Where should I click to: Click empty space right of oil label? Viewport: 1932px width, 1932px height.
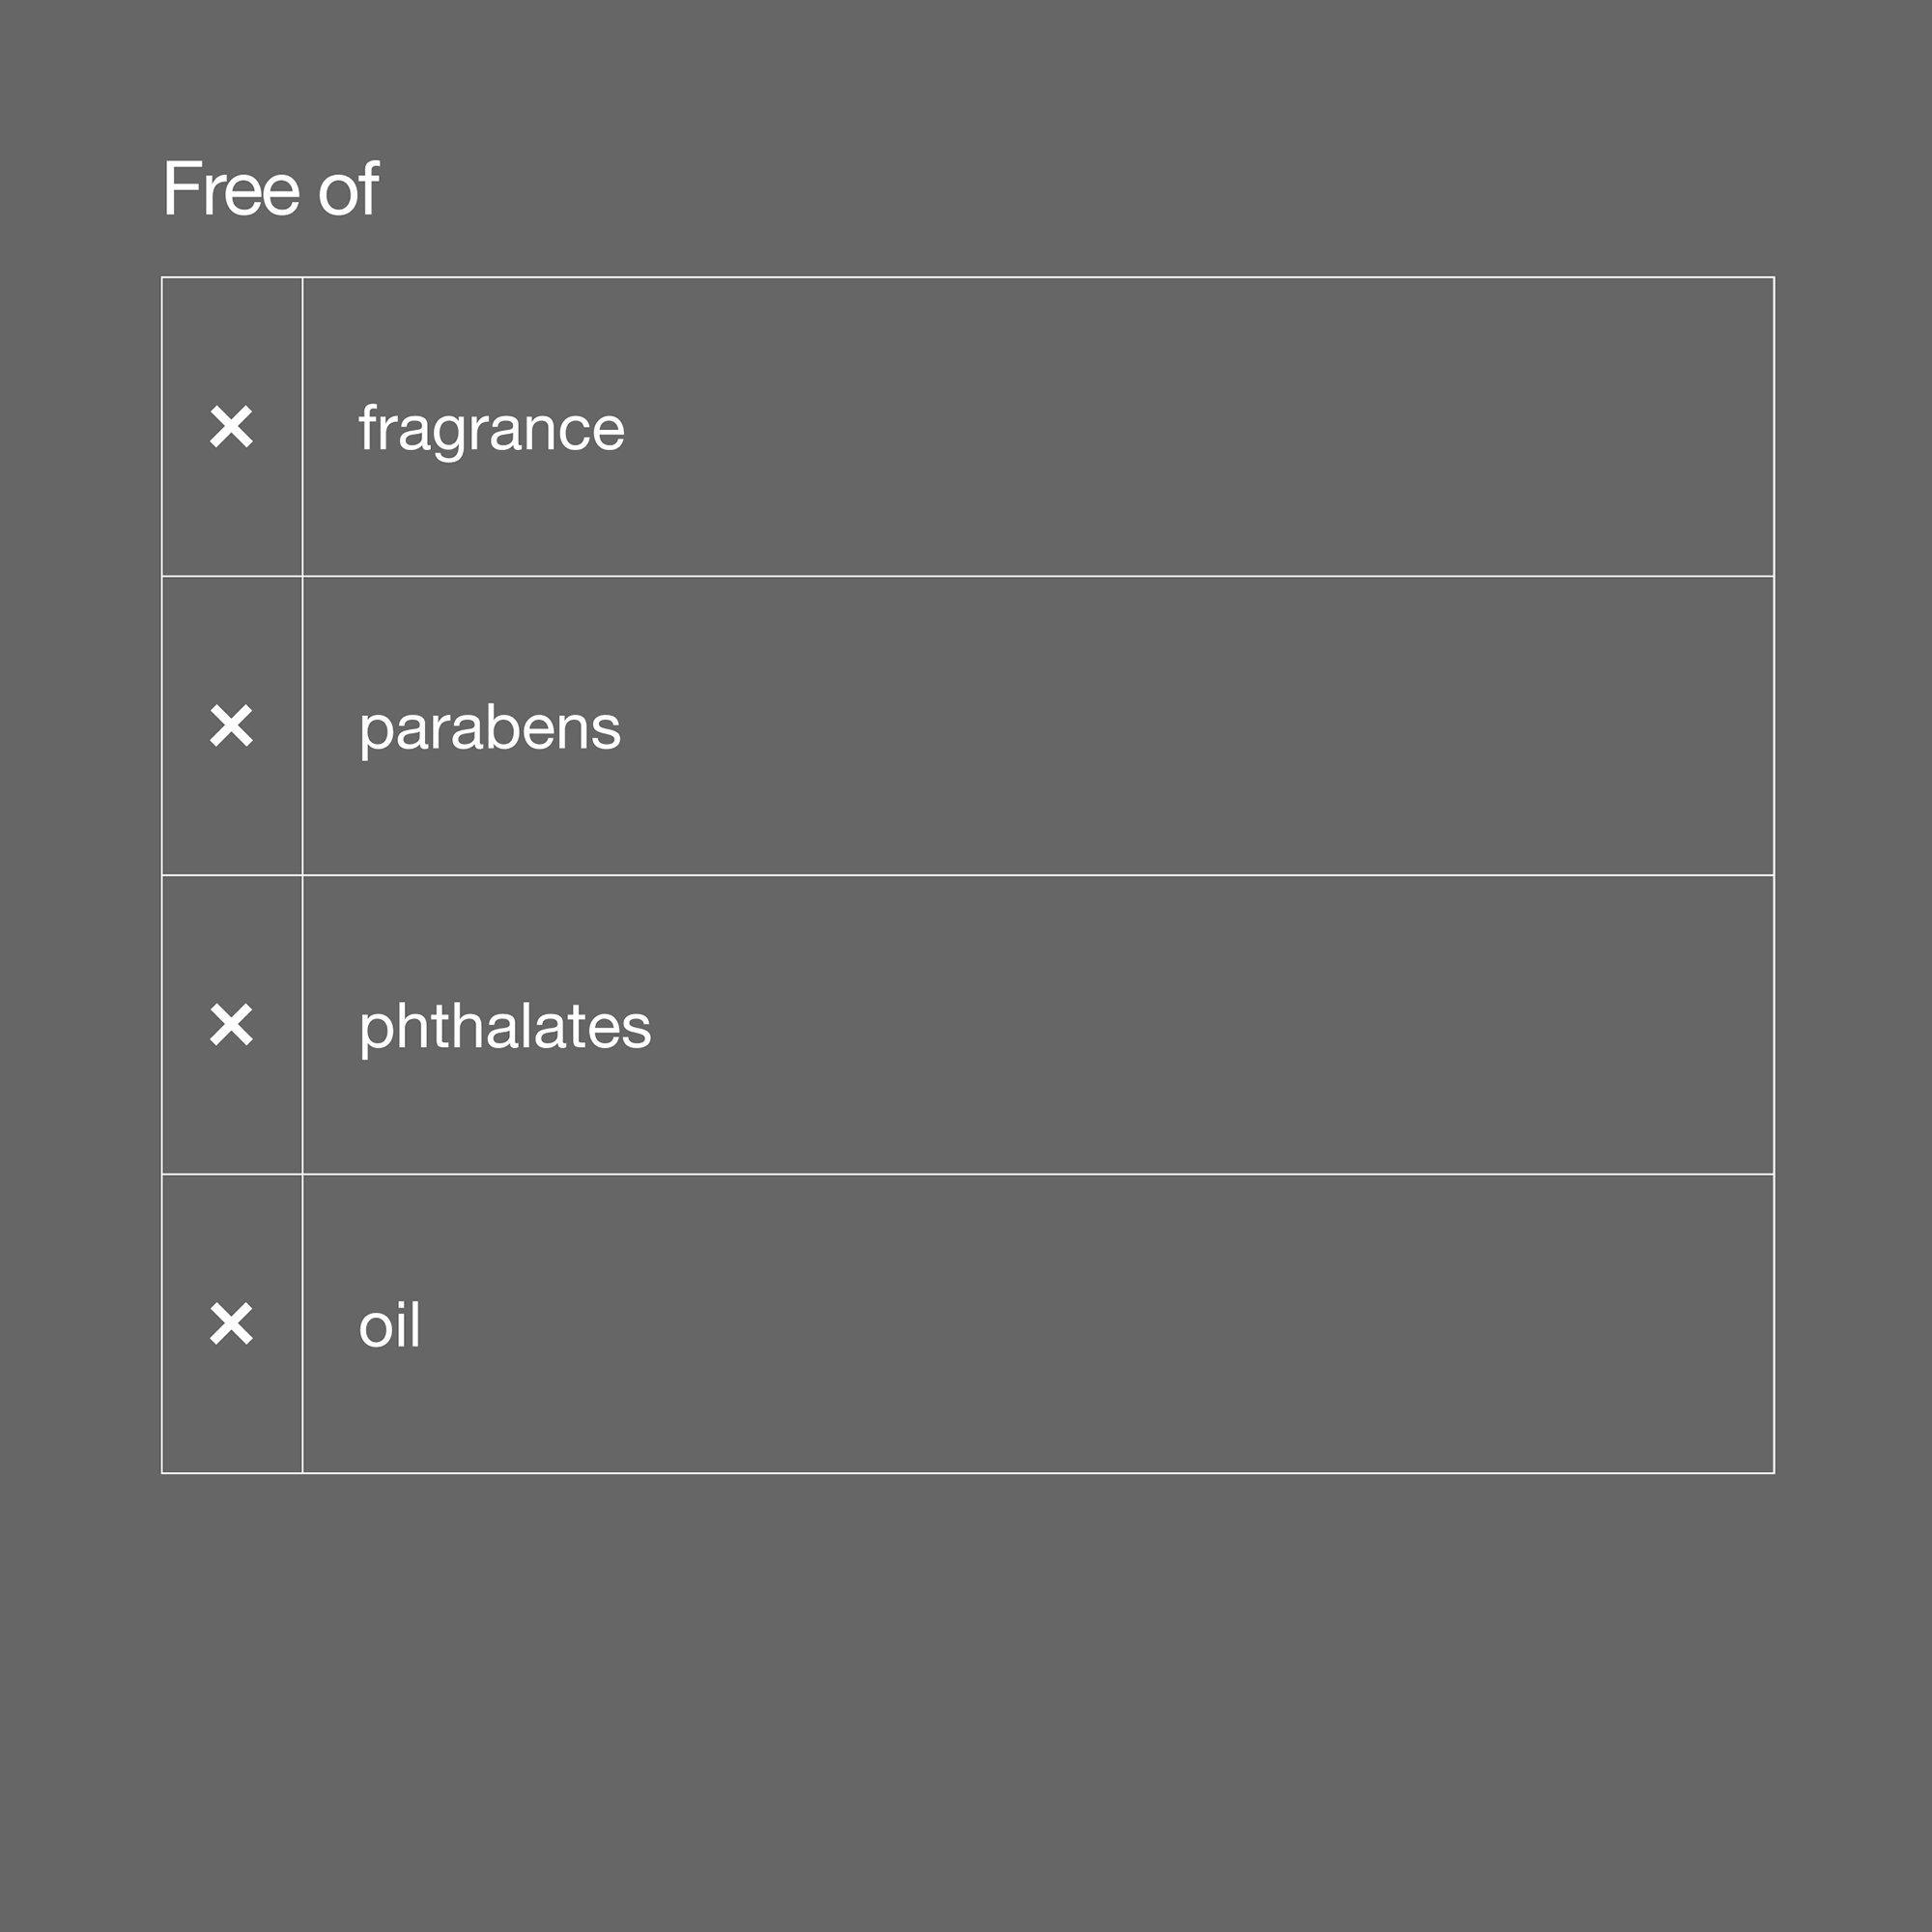(x=1200, y=1324)
